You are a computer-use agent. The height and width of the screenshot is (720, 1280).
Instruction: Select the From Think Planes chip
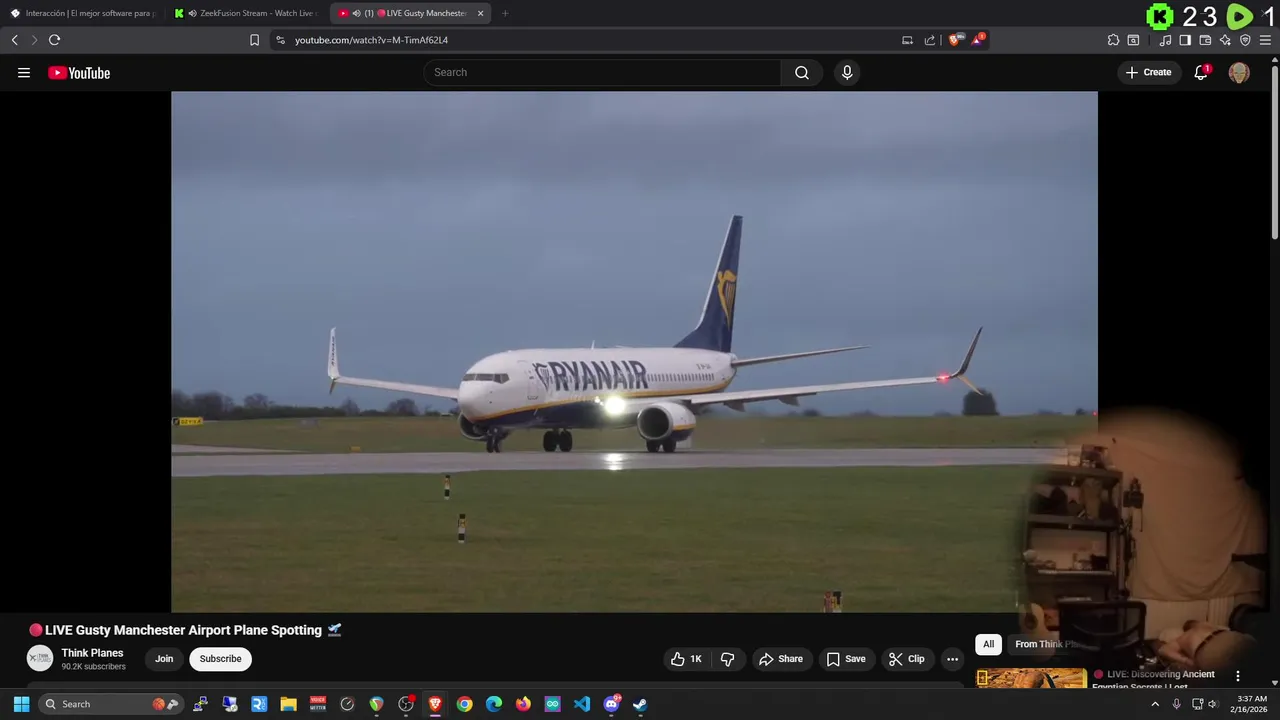(x=1045, y=644)
